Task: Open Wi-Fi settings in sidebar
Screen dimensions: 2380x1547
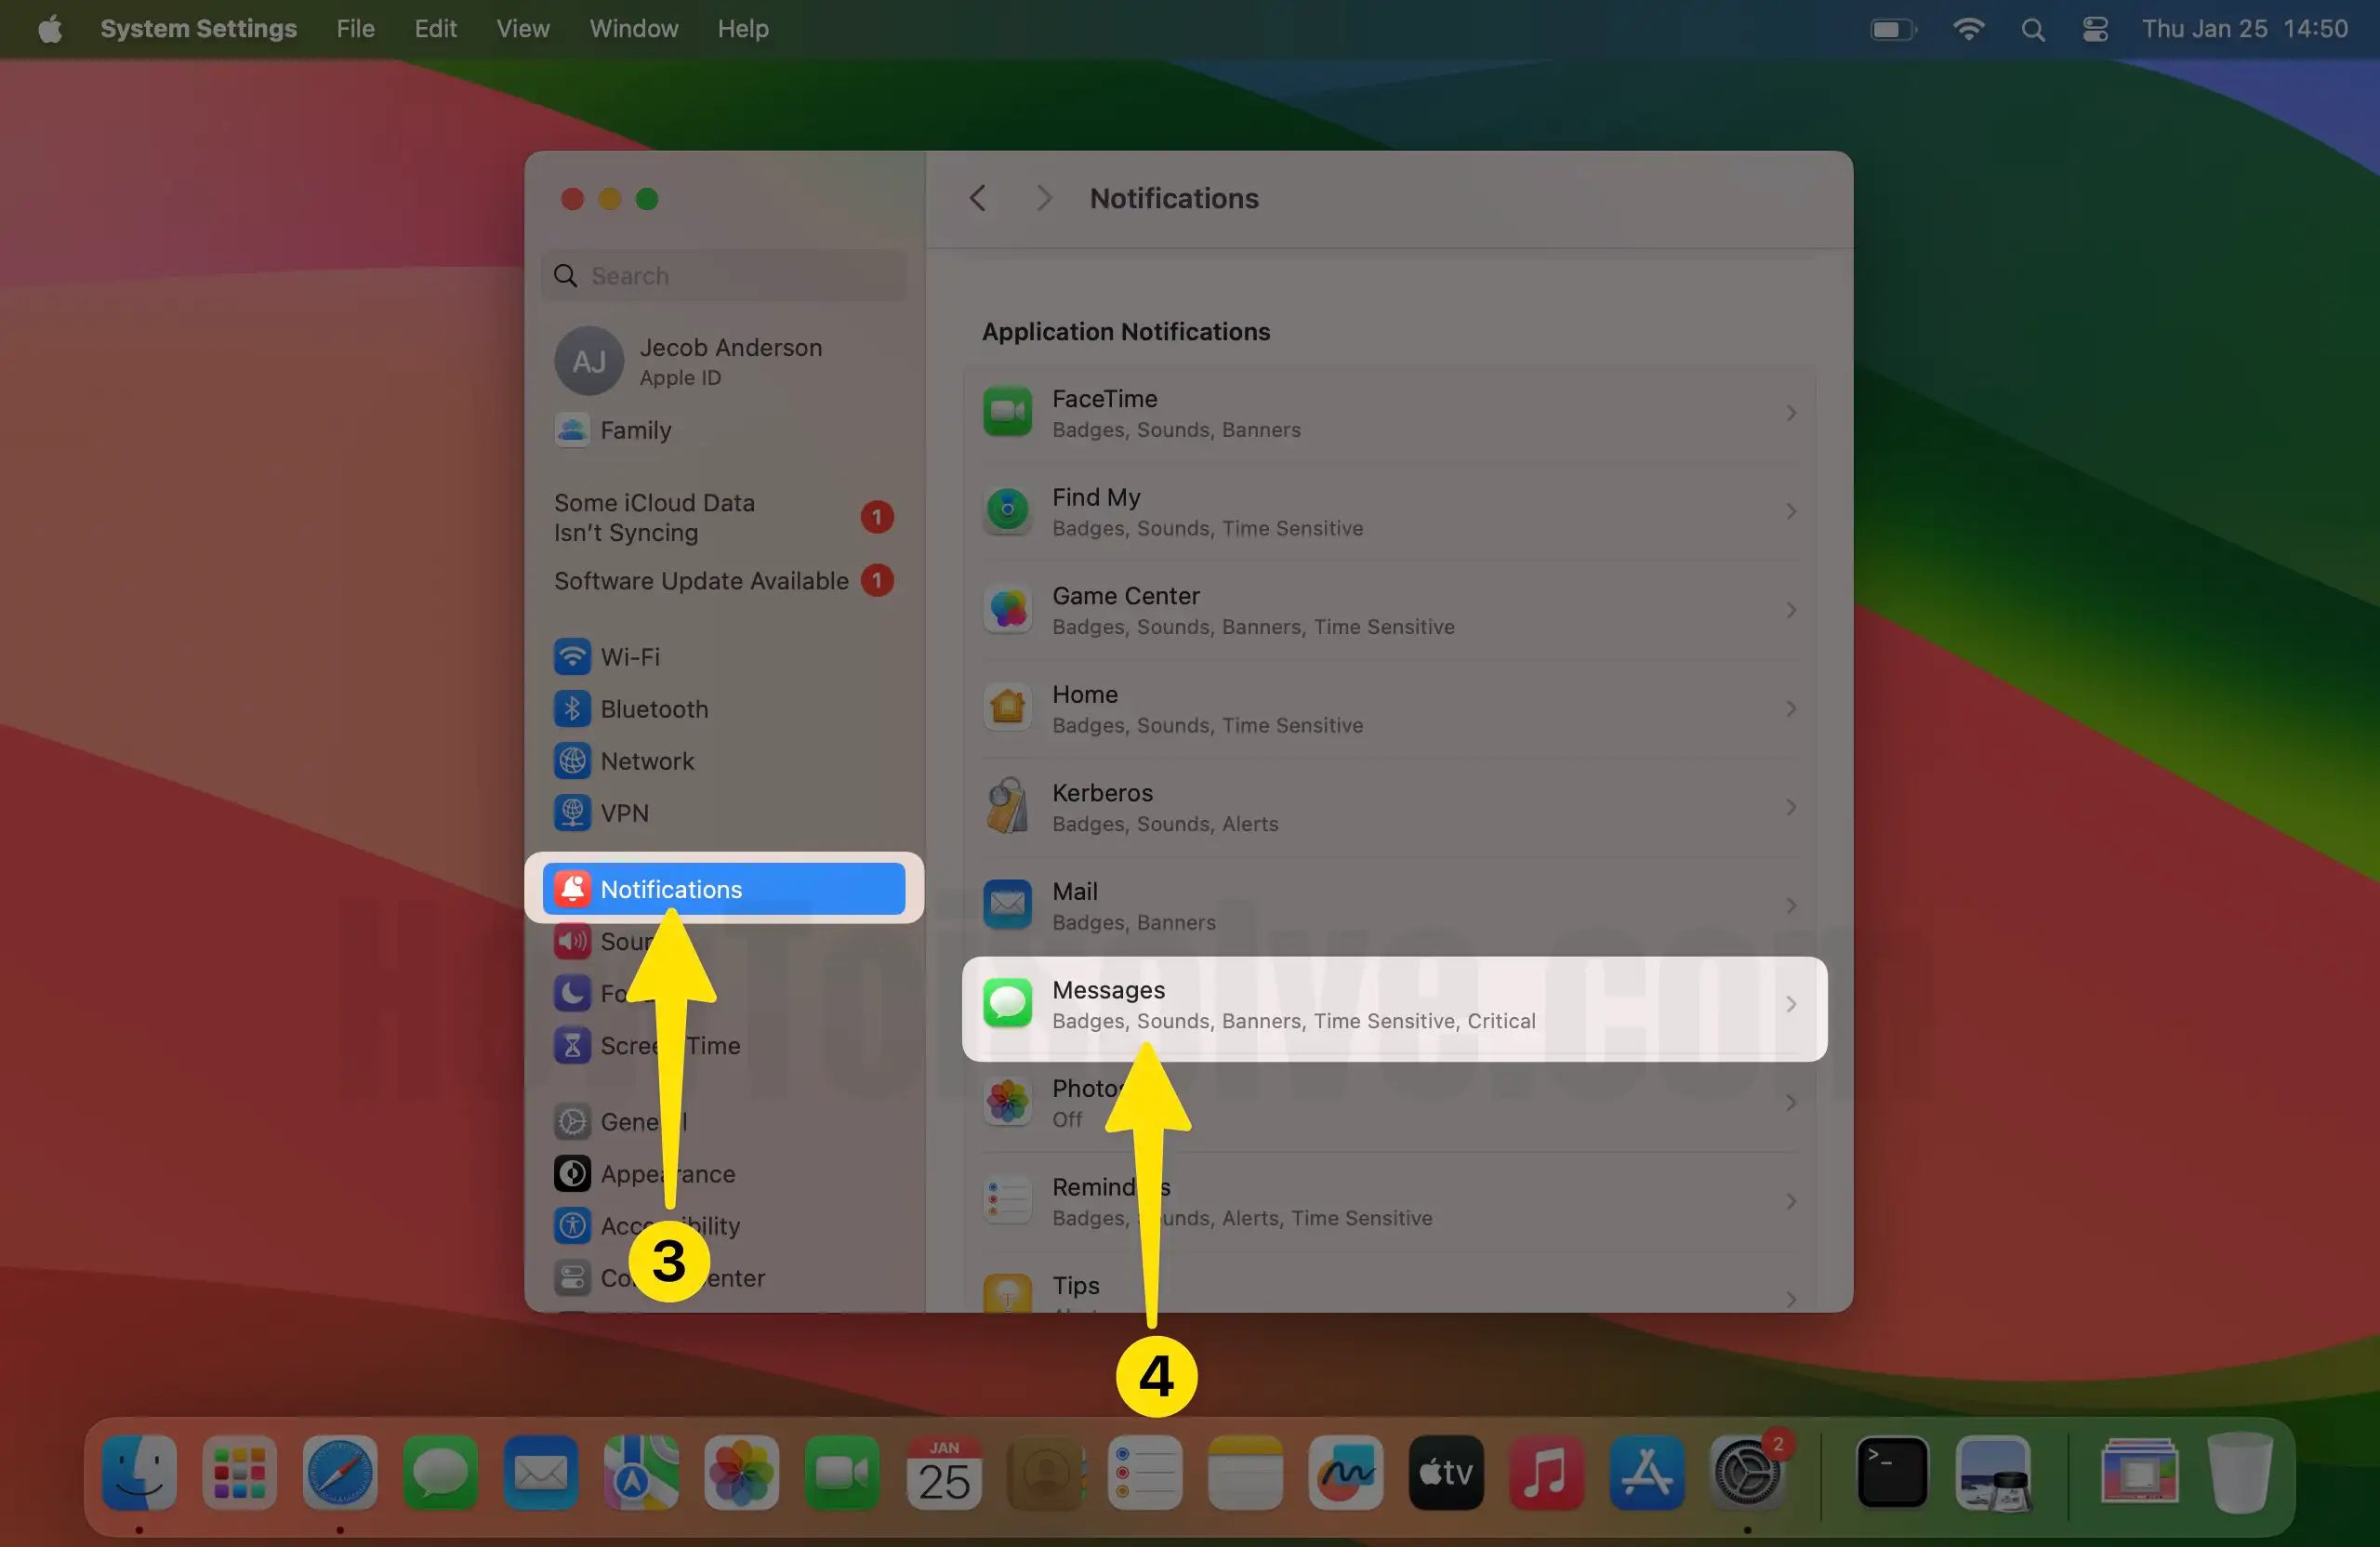Action: (723, 657)
